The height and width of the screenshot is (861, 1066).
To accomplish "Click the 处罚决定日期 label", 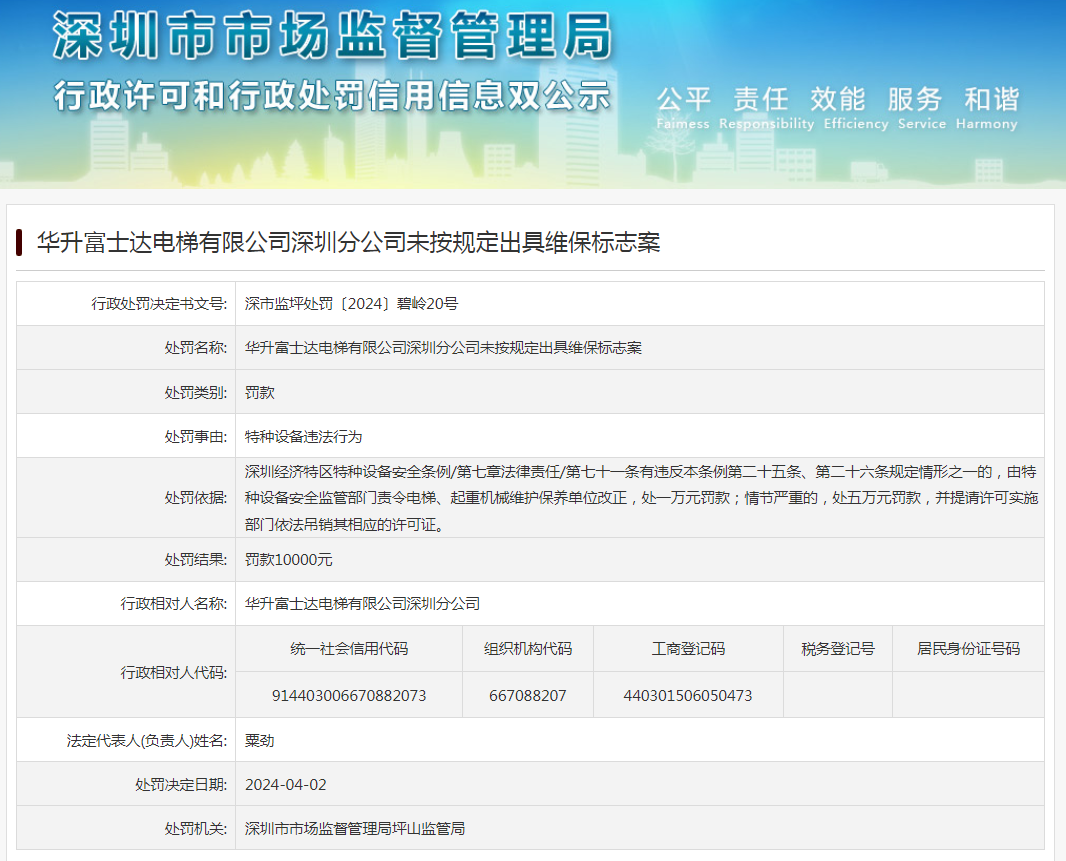I will coord(181,785).
